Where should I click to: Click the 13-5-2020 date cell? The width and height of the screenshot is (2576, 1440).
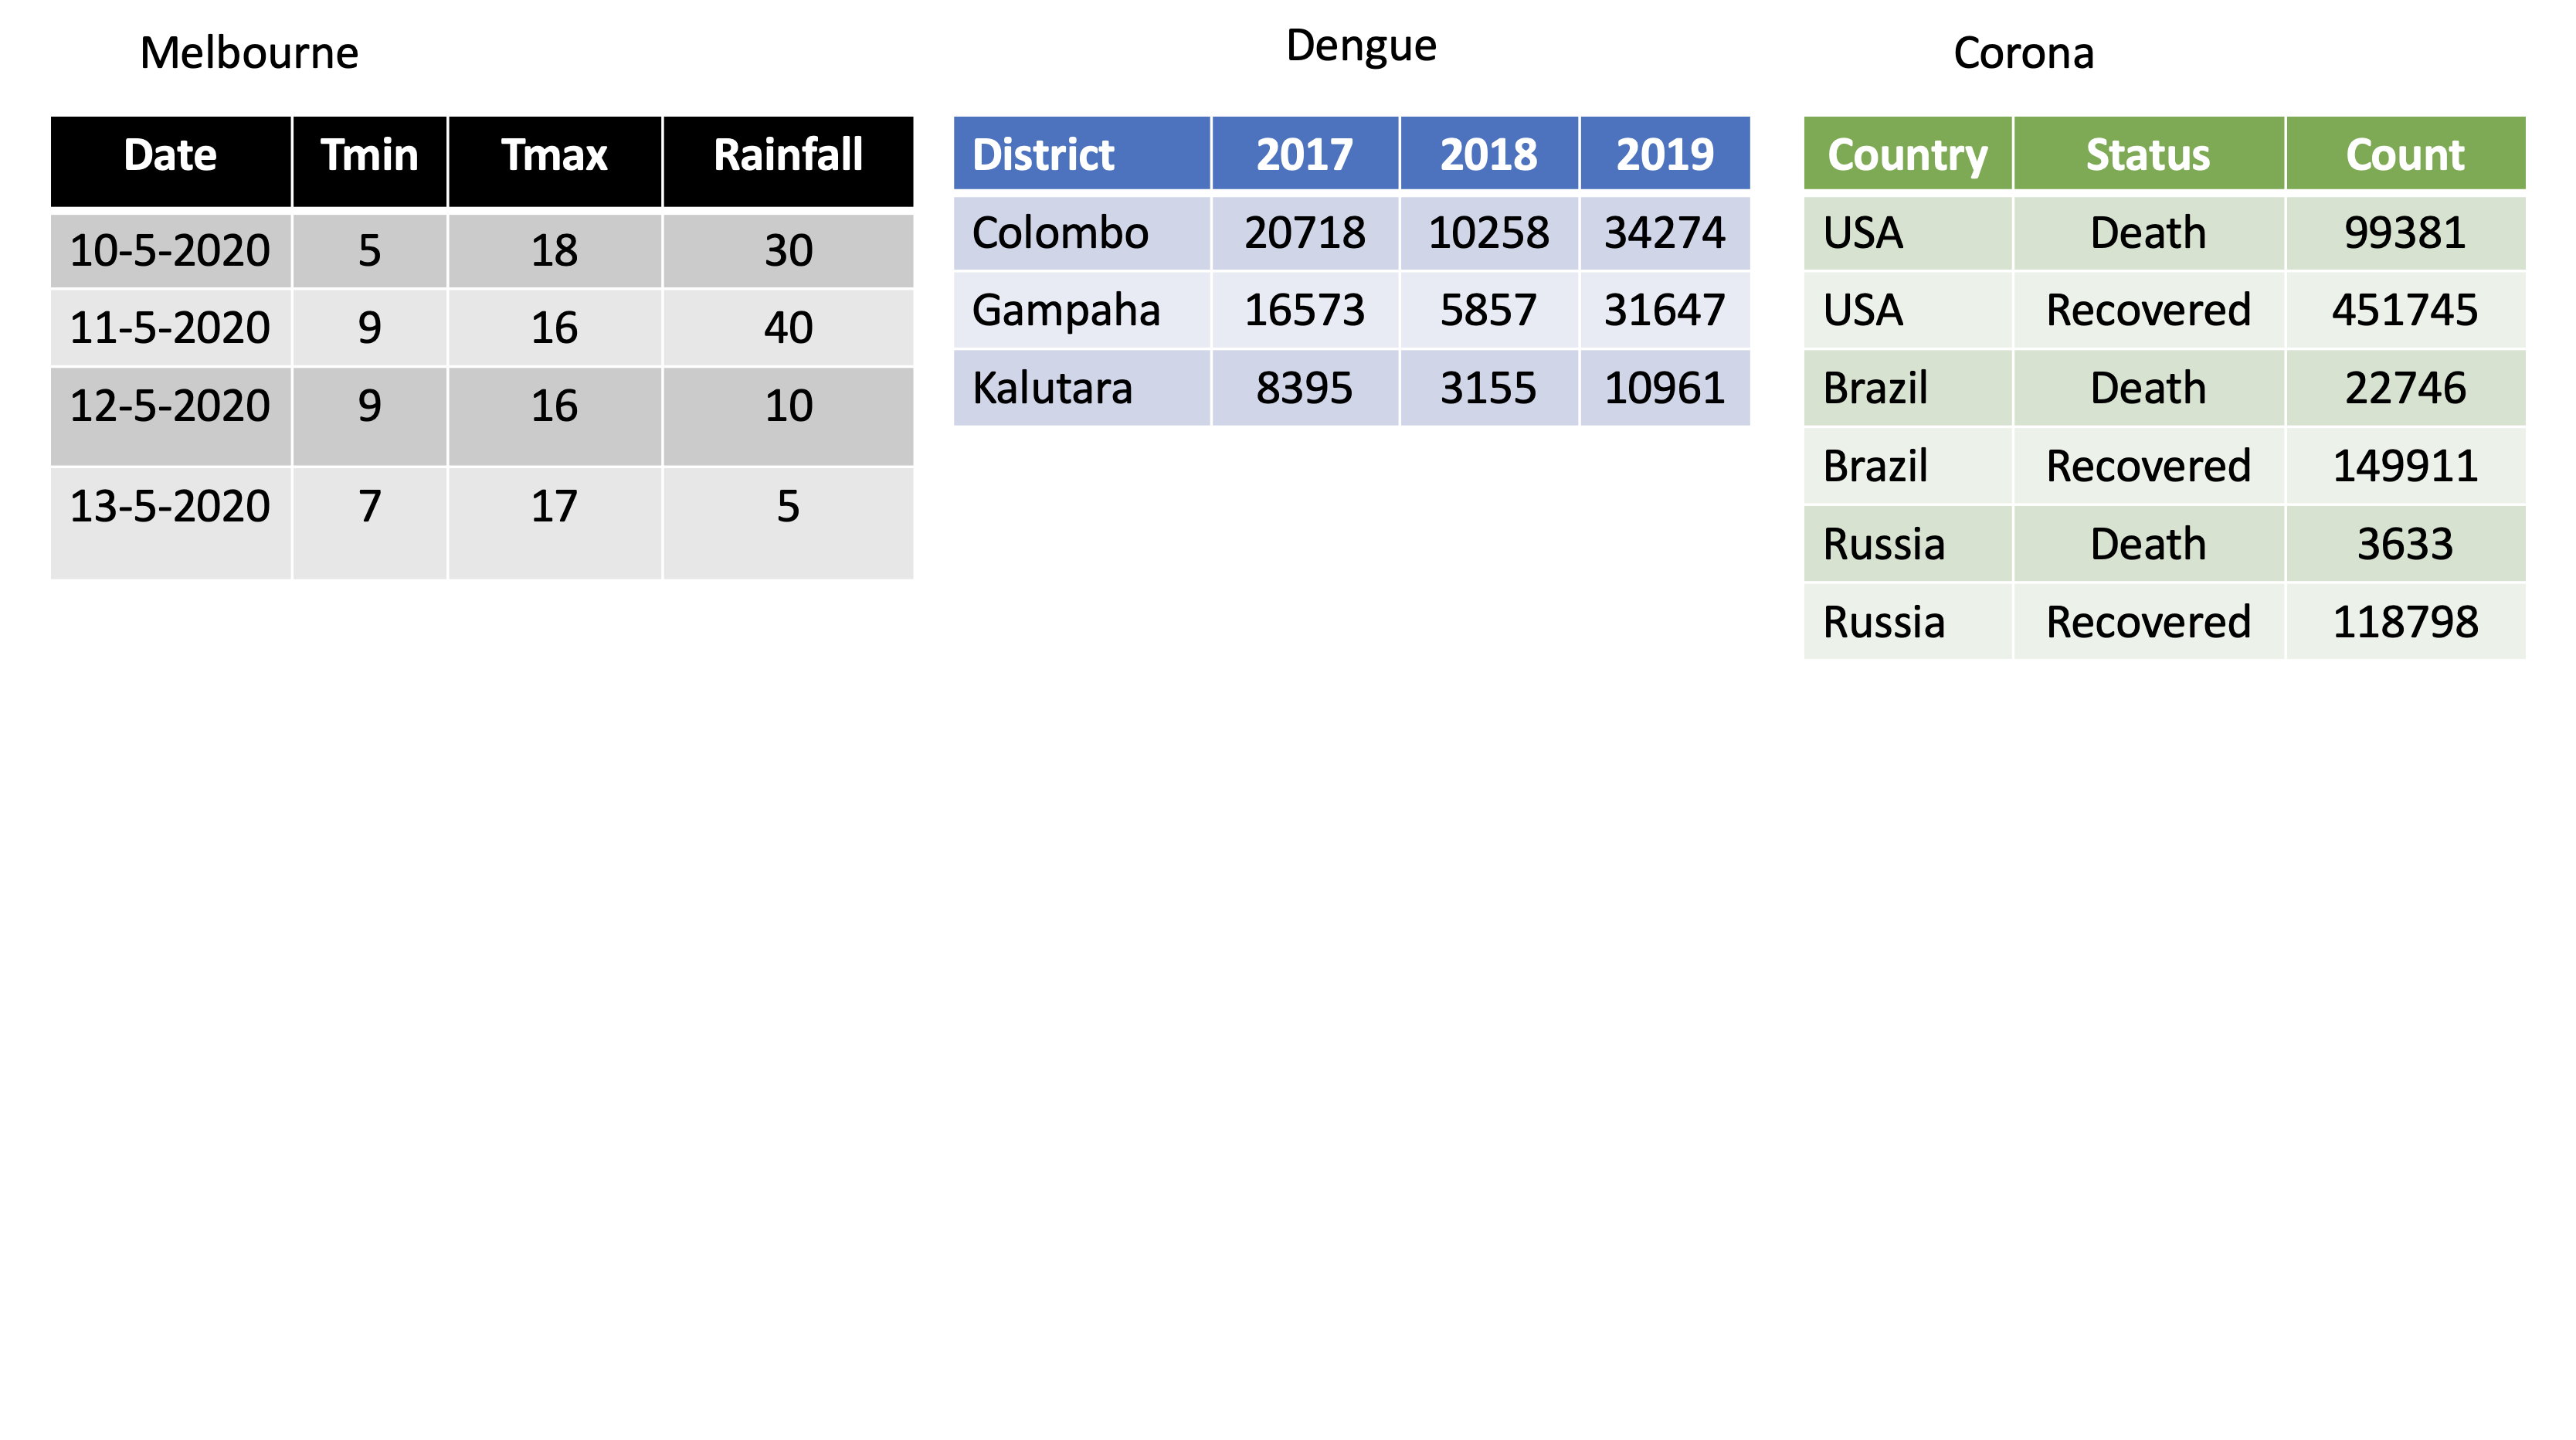(x=170, y=506)
